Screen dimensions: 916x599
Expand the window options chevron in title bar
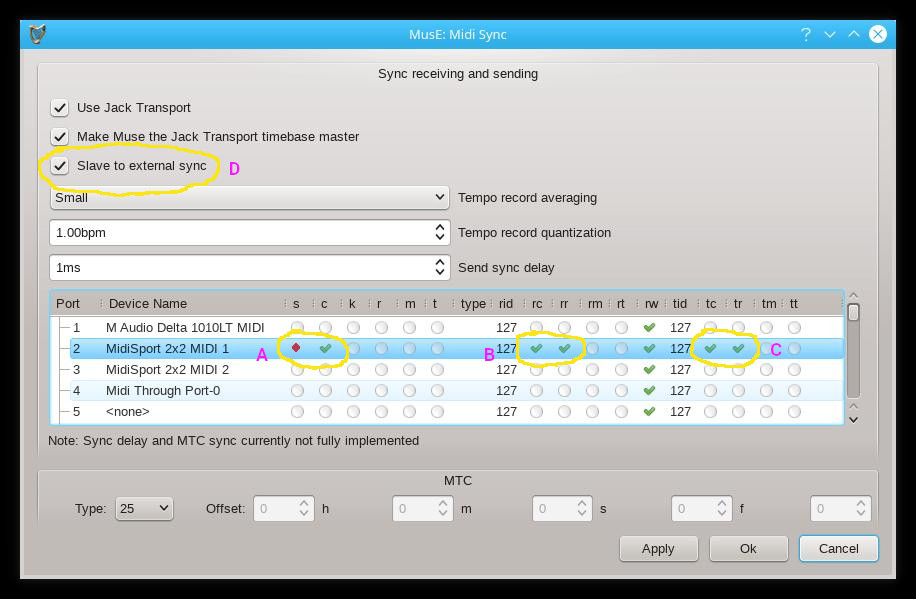(x=829, y=33)
